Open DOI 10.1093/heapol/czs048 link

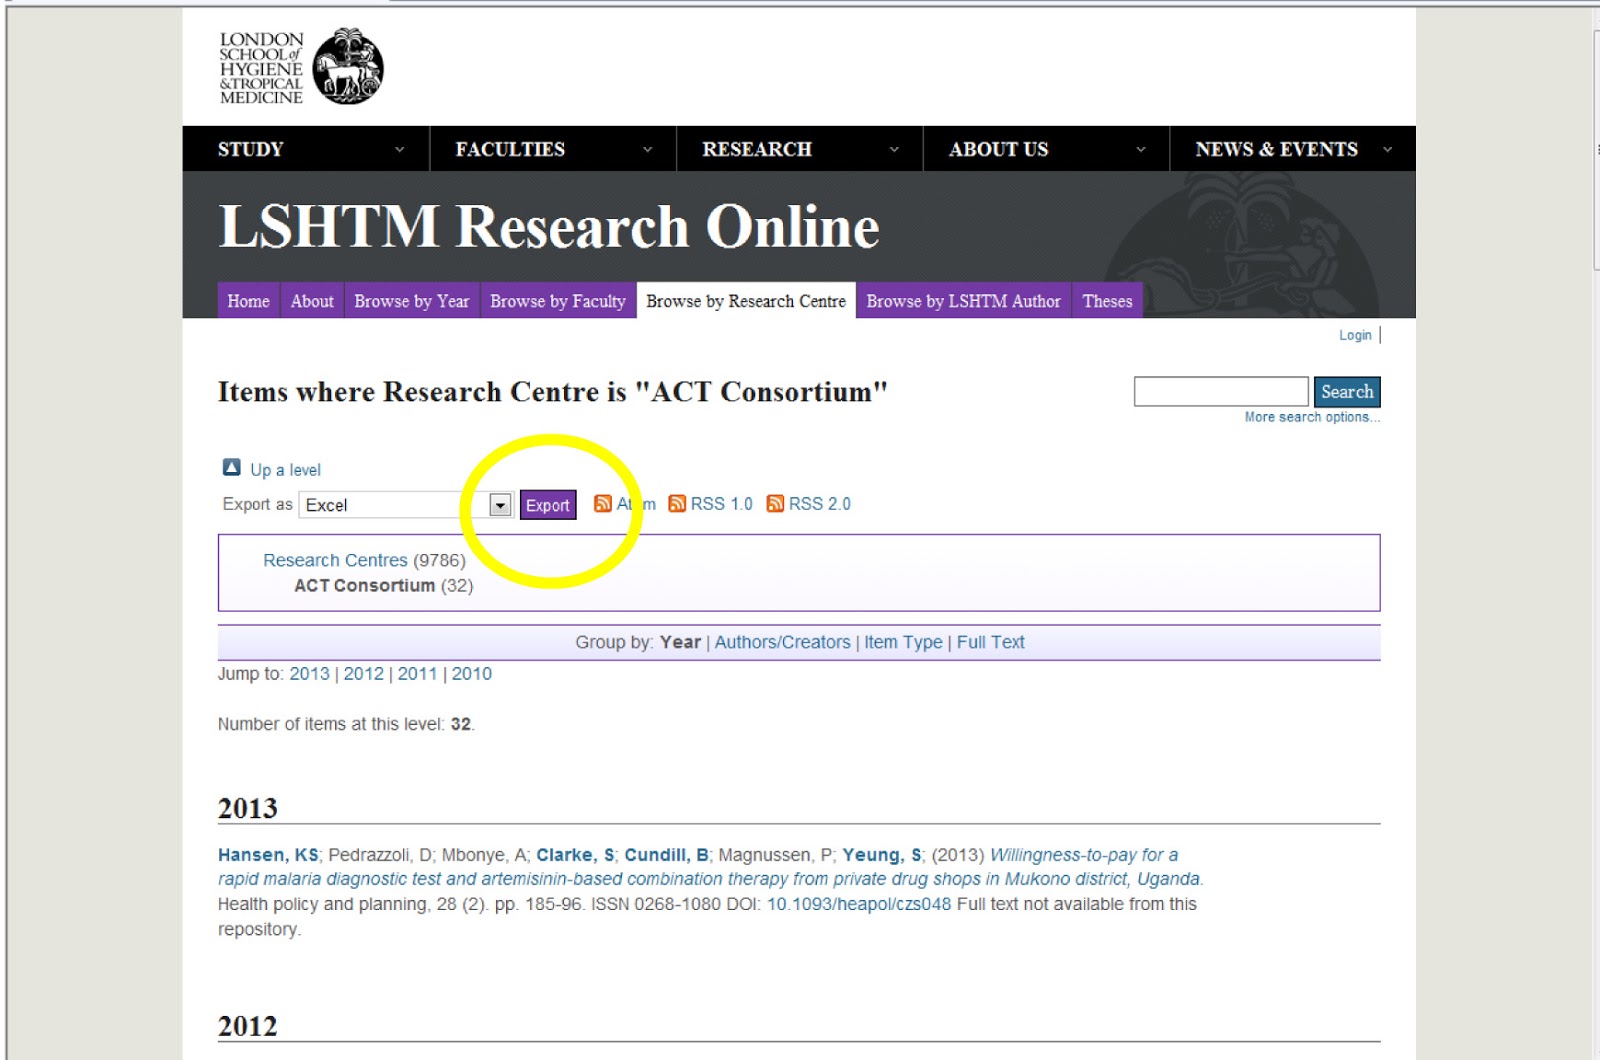coord(859,904)
